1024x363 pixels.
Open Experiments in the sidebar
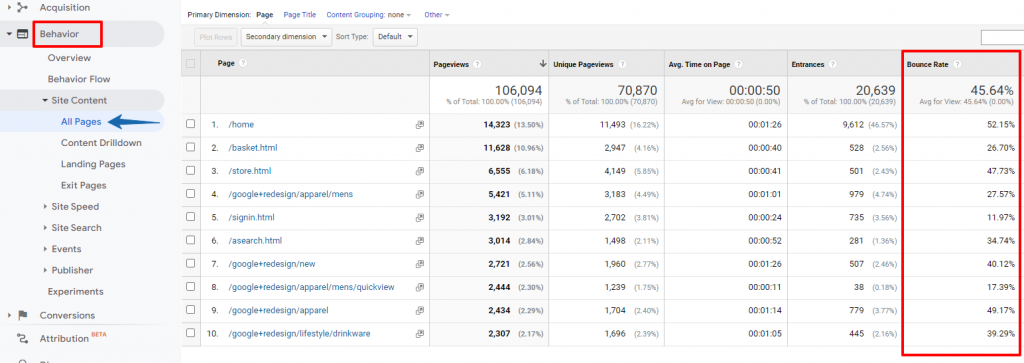pos(76,292)
